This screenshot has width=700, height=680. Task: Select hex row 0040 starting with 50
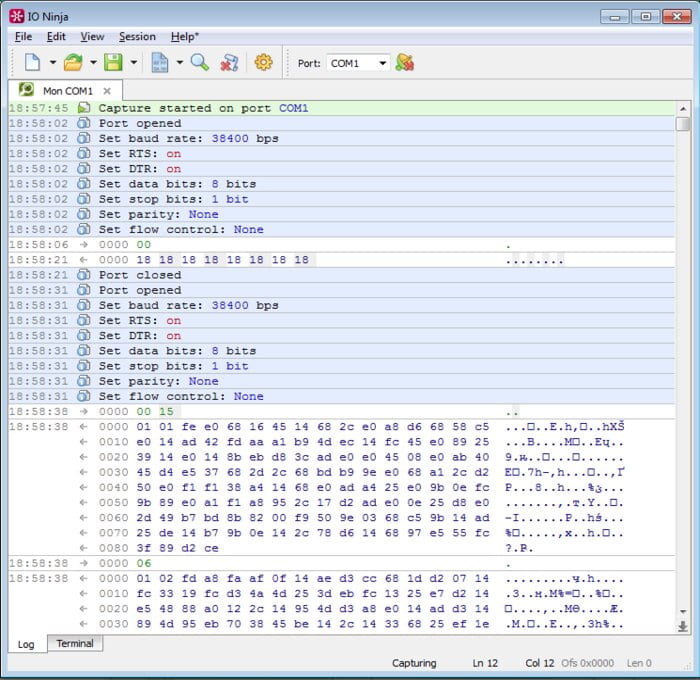point(342,487)
